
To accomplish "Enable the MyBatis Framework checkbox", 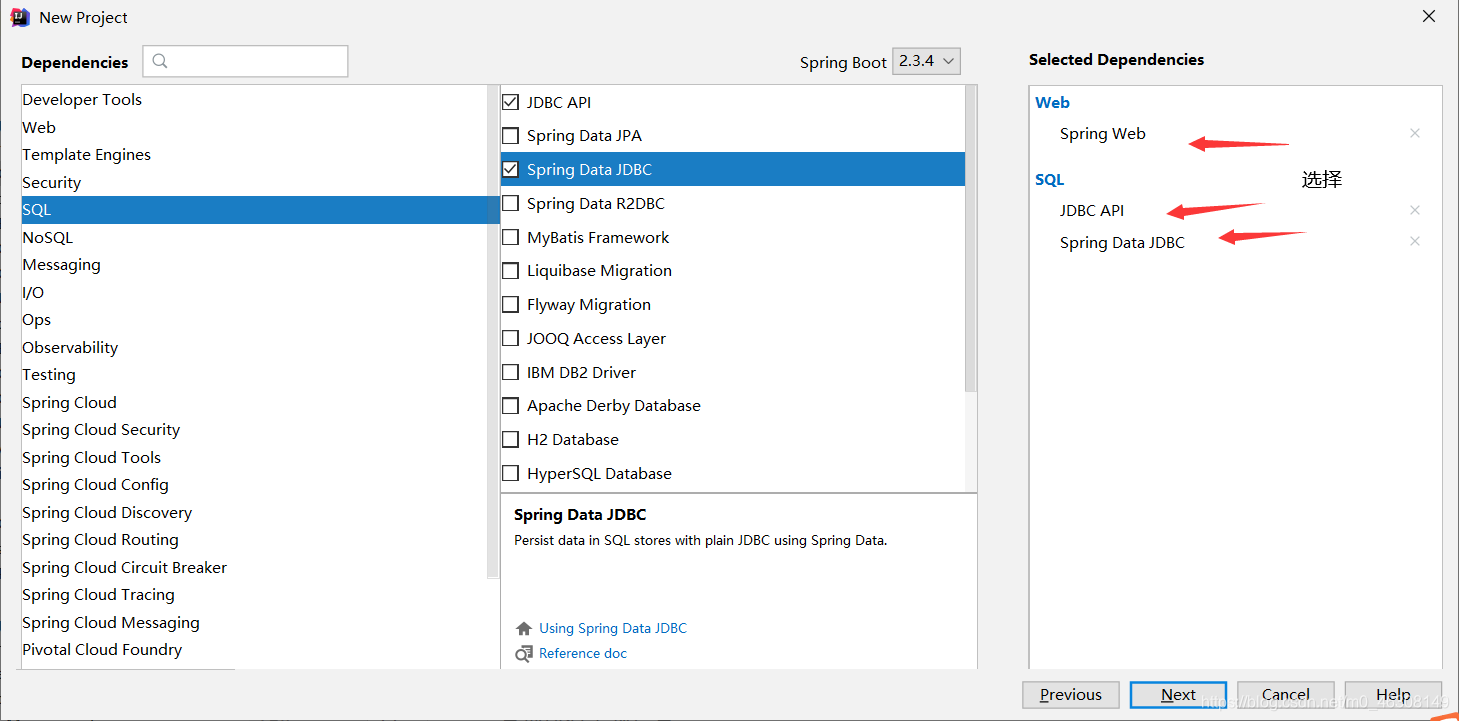I will tap(511, 237).
